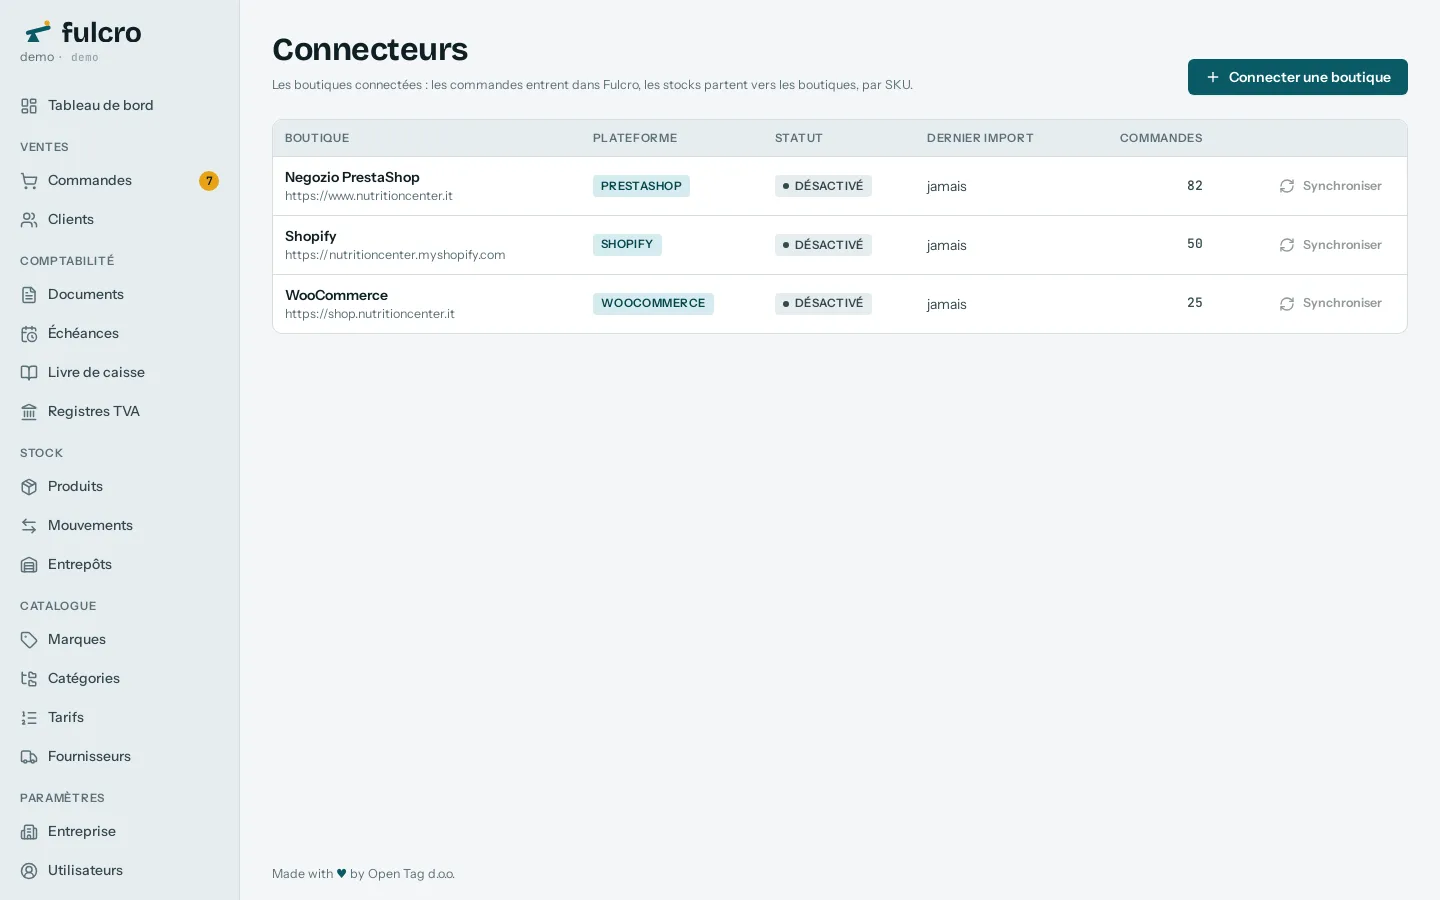
Task: Click the Dernier import column header
Action: tap(980, 138)
